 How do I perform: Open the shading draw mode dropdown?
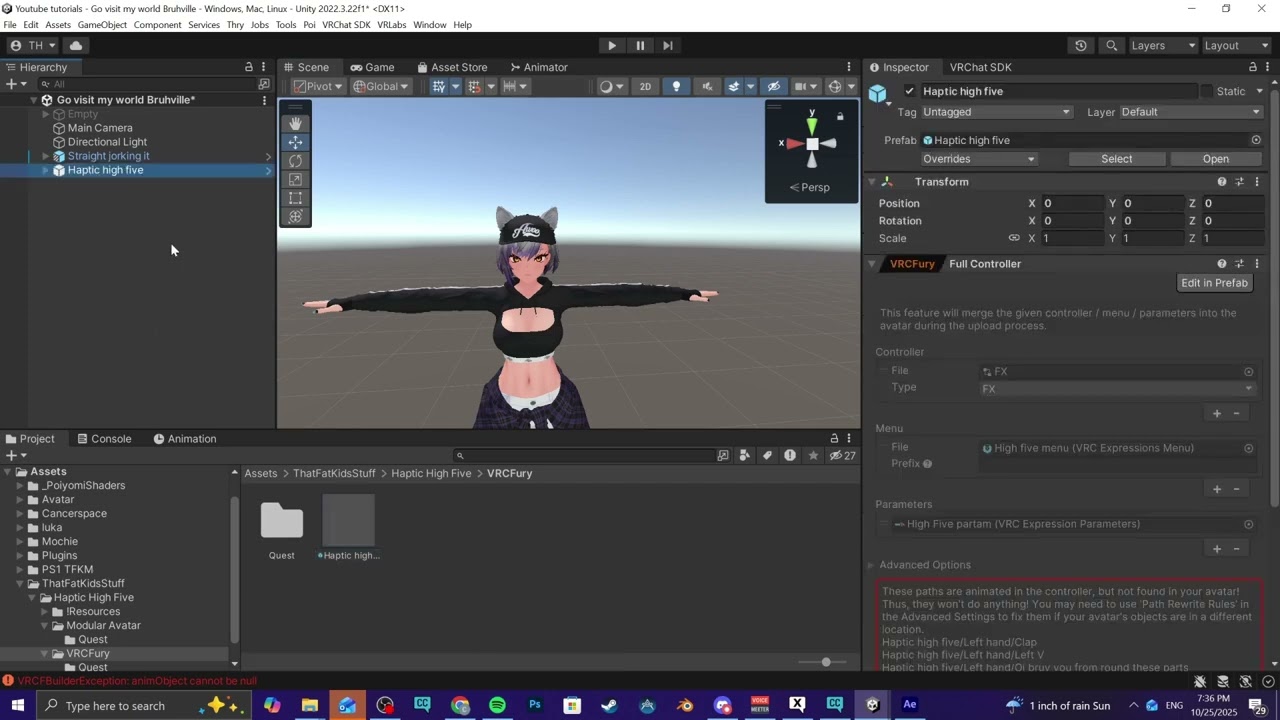610,87
